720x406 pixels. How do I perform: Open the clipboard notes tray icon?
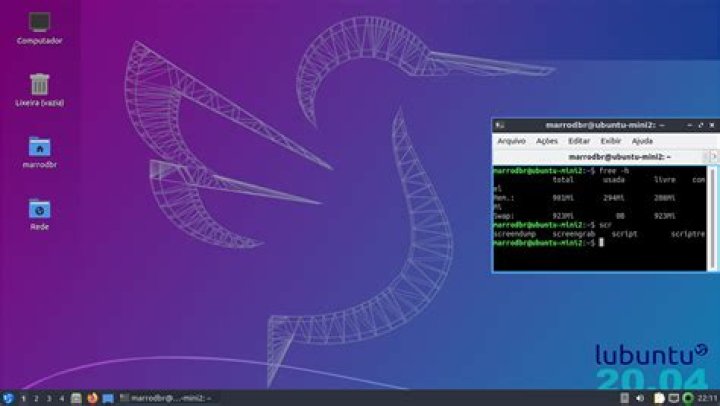click(x=659, y=398)
